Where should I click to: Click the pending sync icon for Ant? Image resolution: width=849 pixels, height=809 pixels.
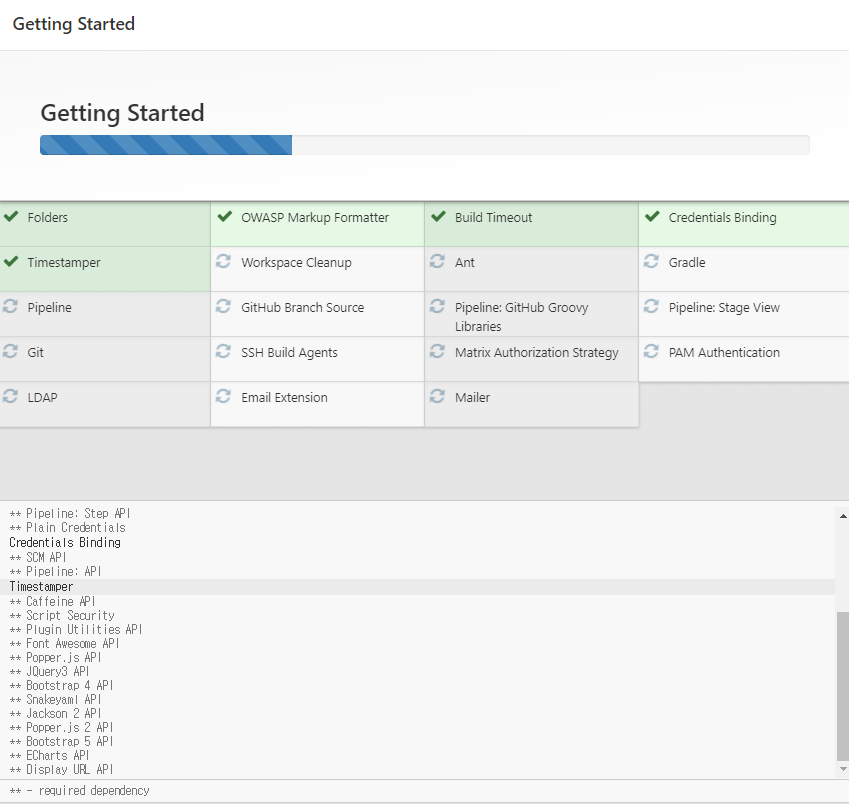(x=437, y=262)
